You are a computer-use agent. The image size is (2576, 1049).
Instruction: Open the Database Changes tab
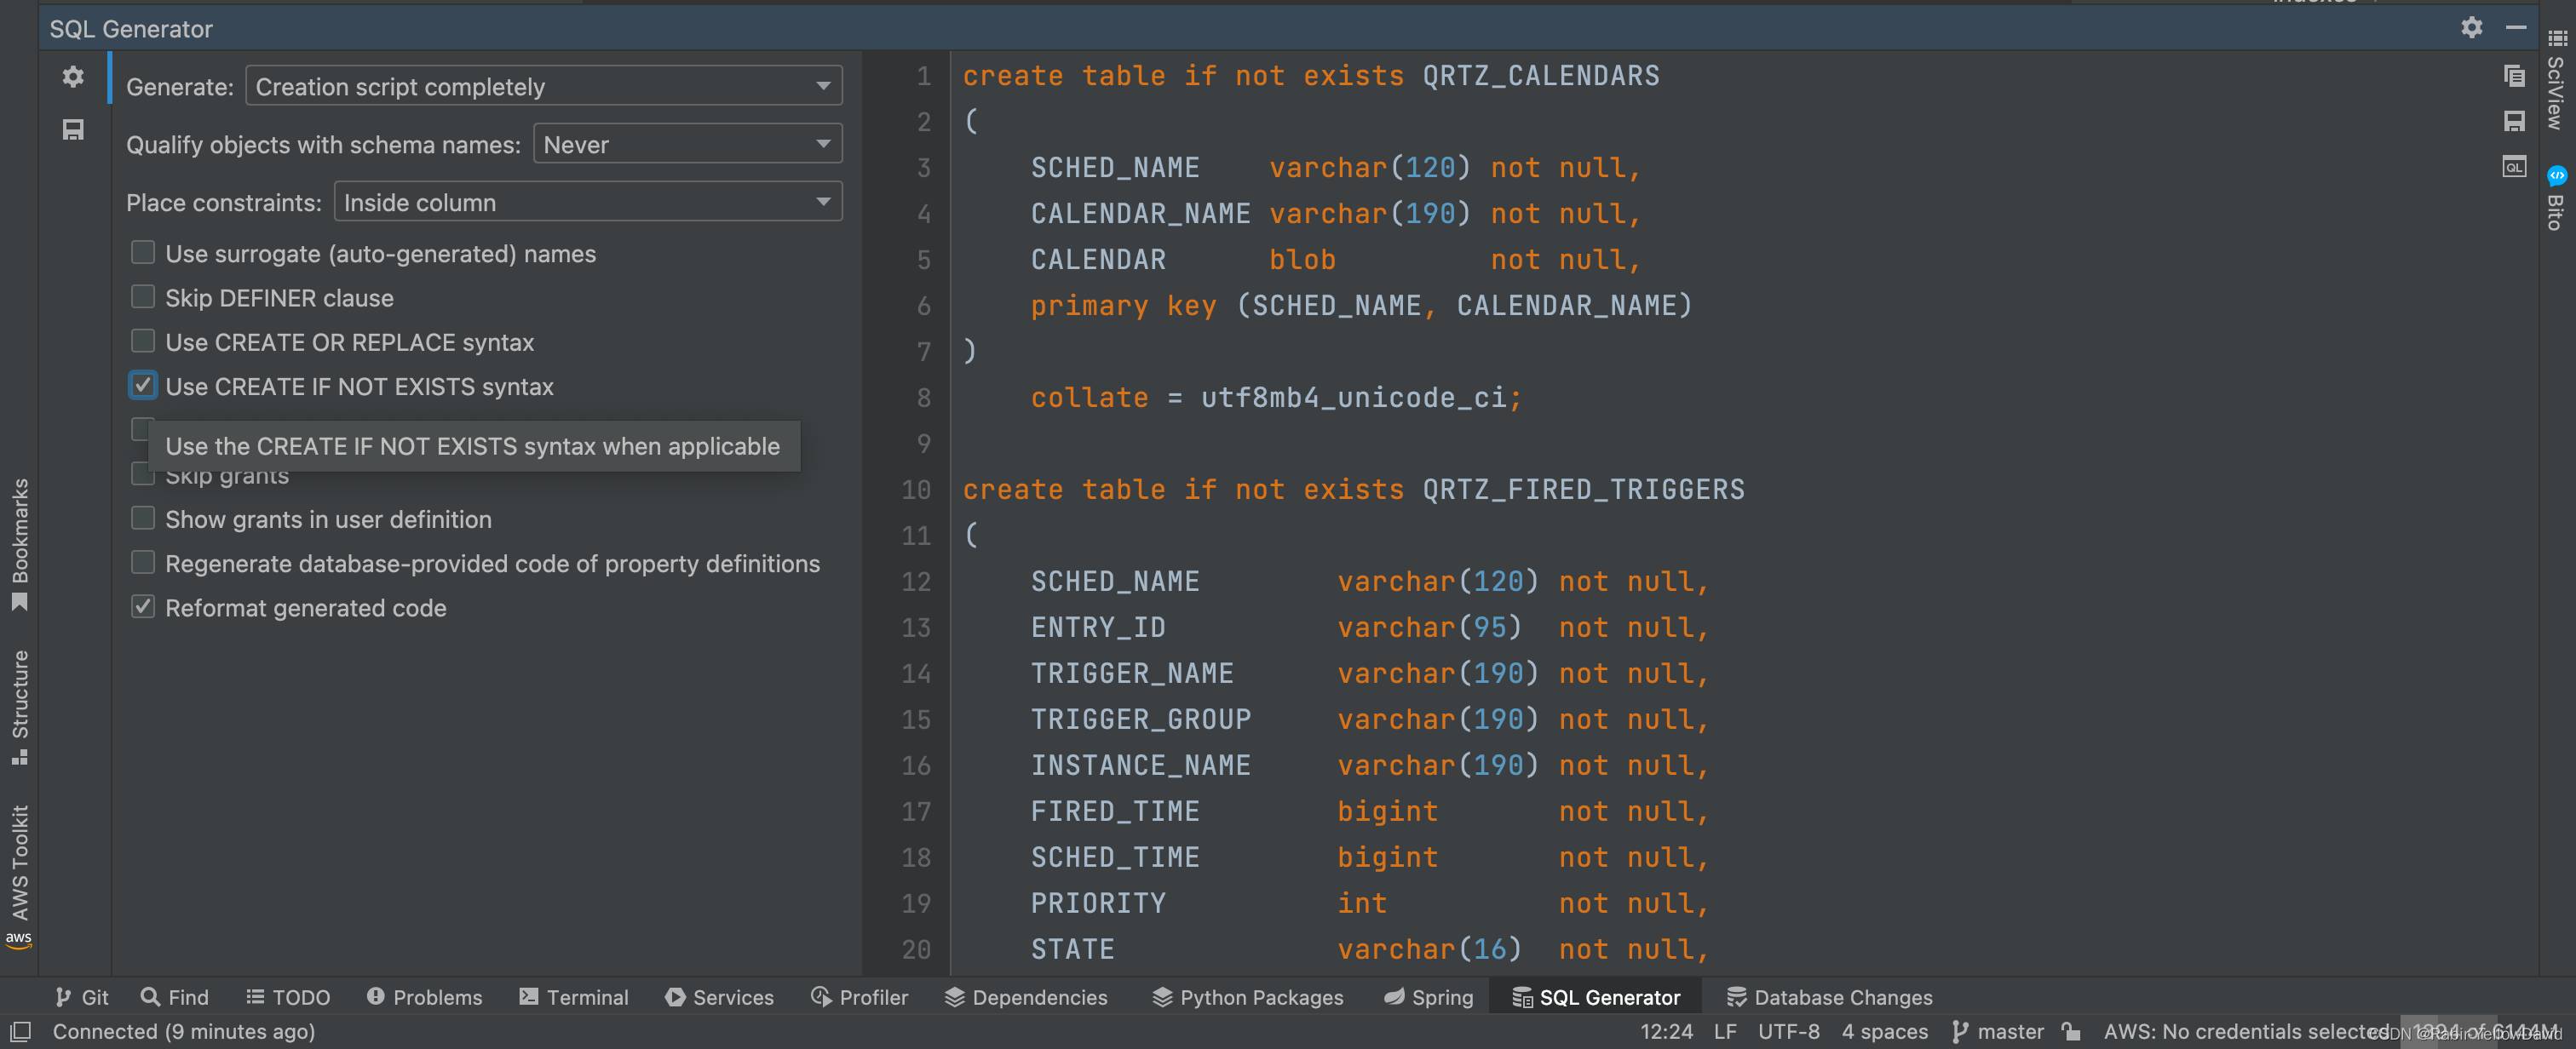[x=1829, y=997]
